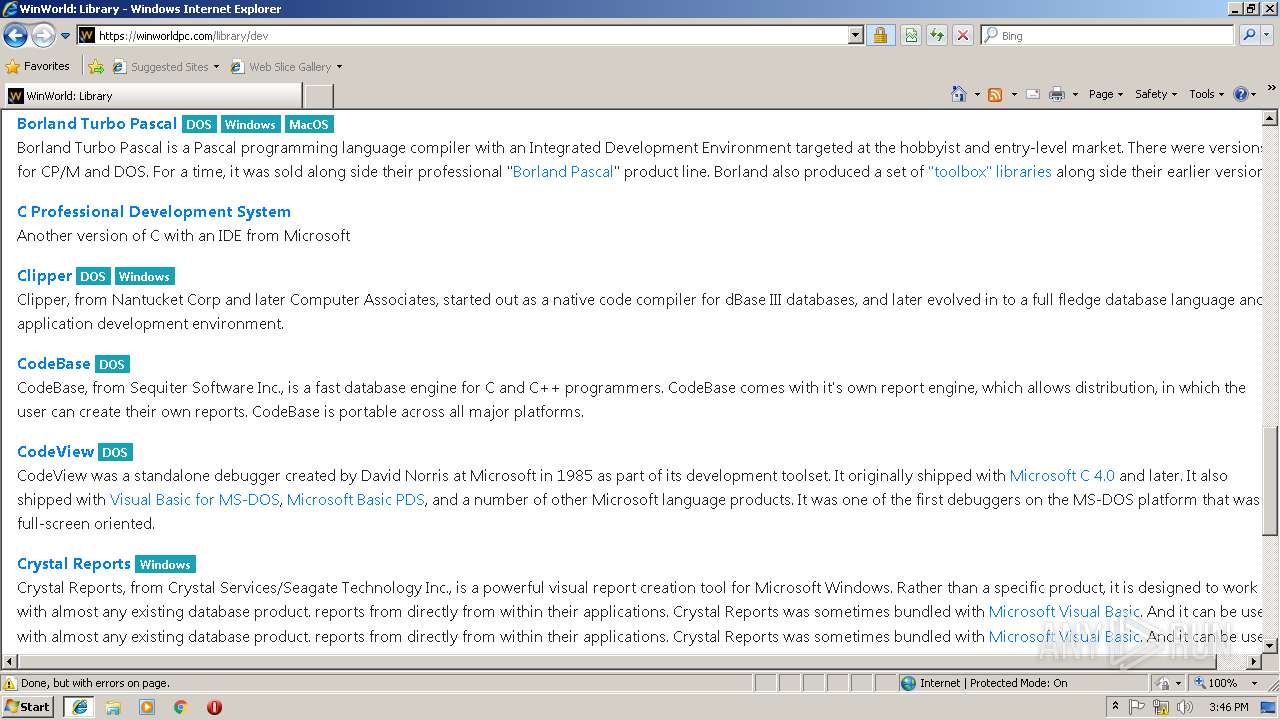The height and width of the screenshot is (720, 1280).
Task: Open Windows Explorer folder in taskbar
Action: 113,707
